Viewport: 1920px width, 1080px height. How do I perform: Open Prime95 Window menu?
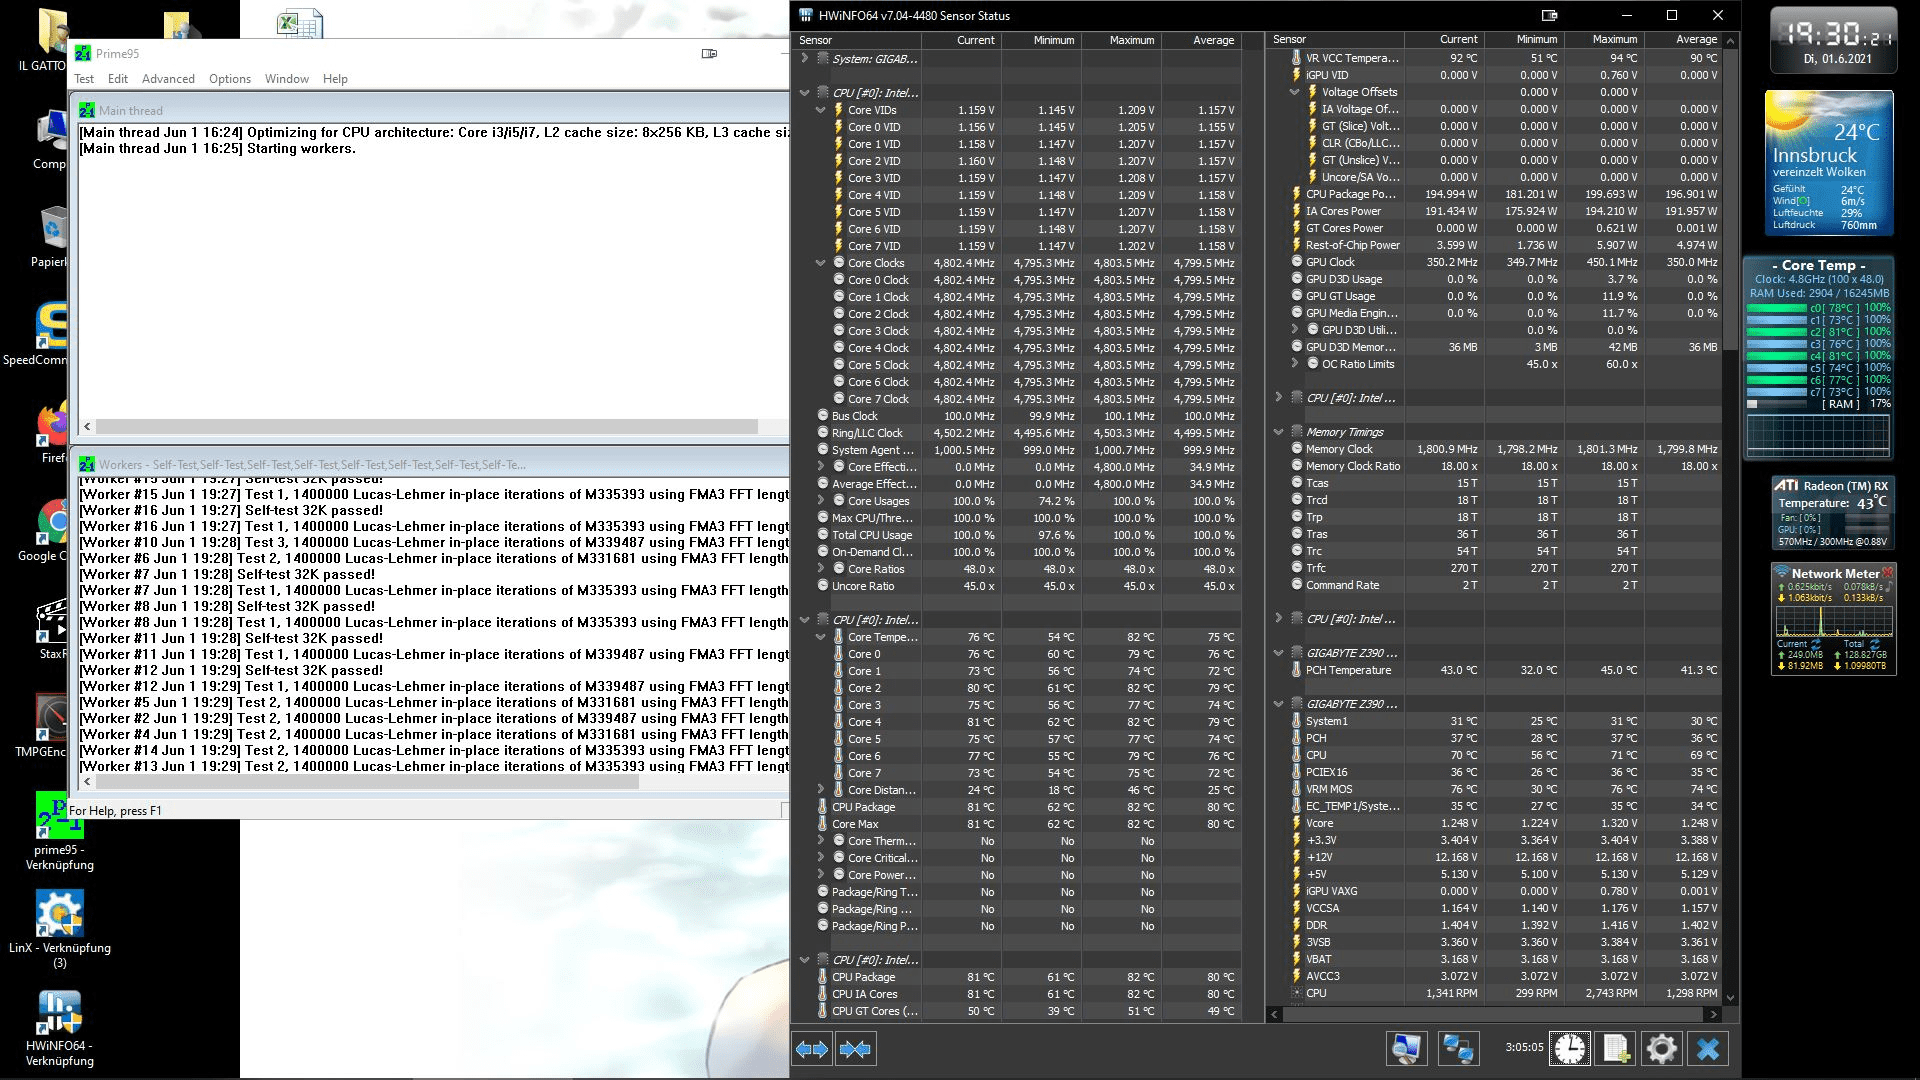pos(287,79)
